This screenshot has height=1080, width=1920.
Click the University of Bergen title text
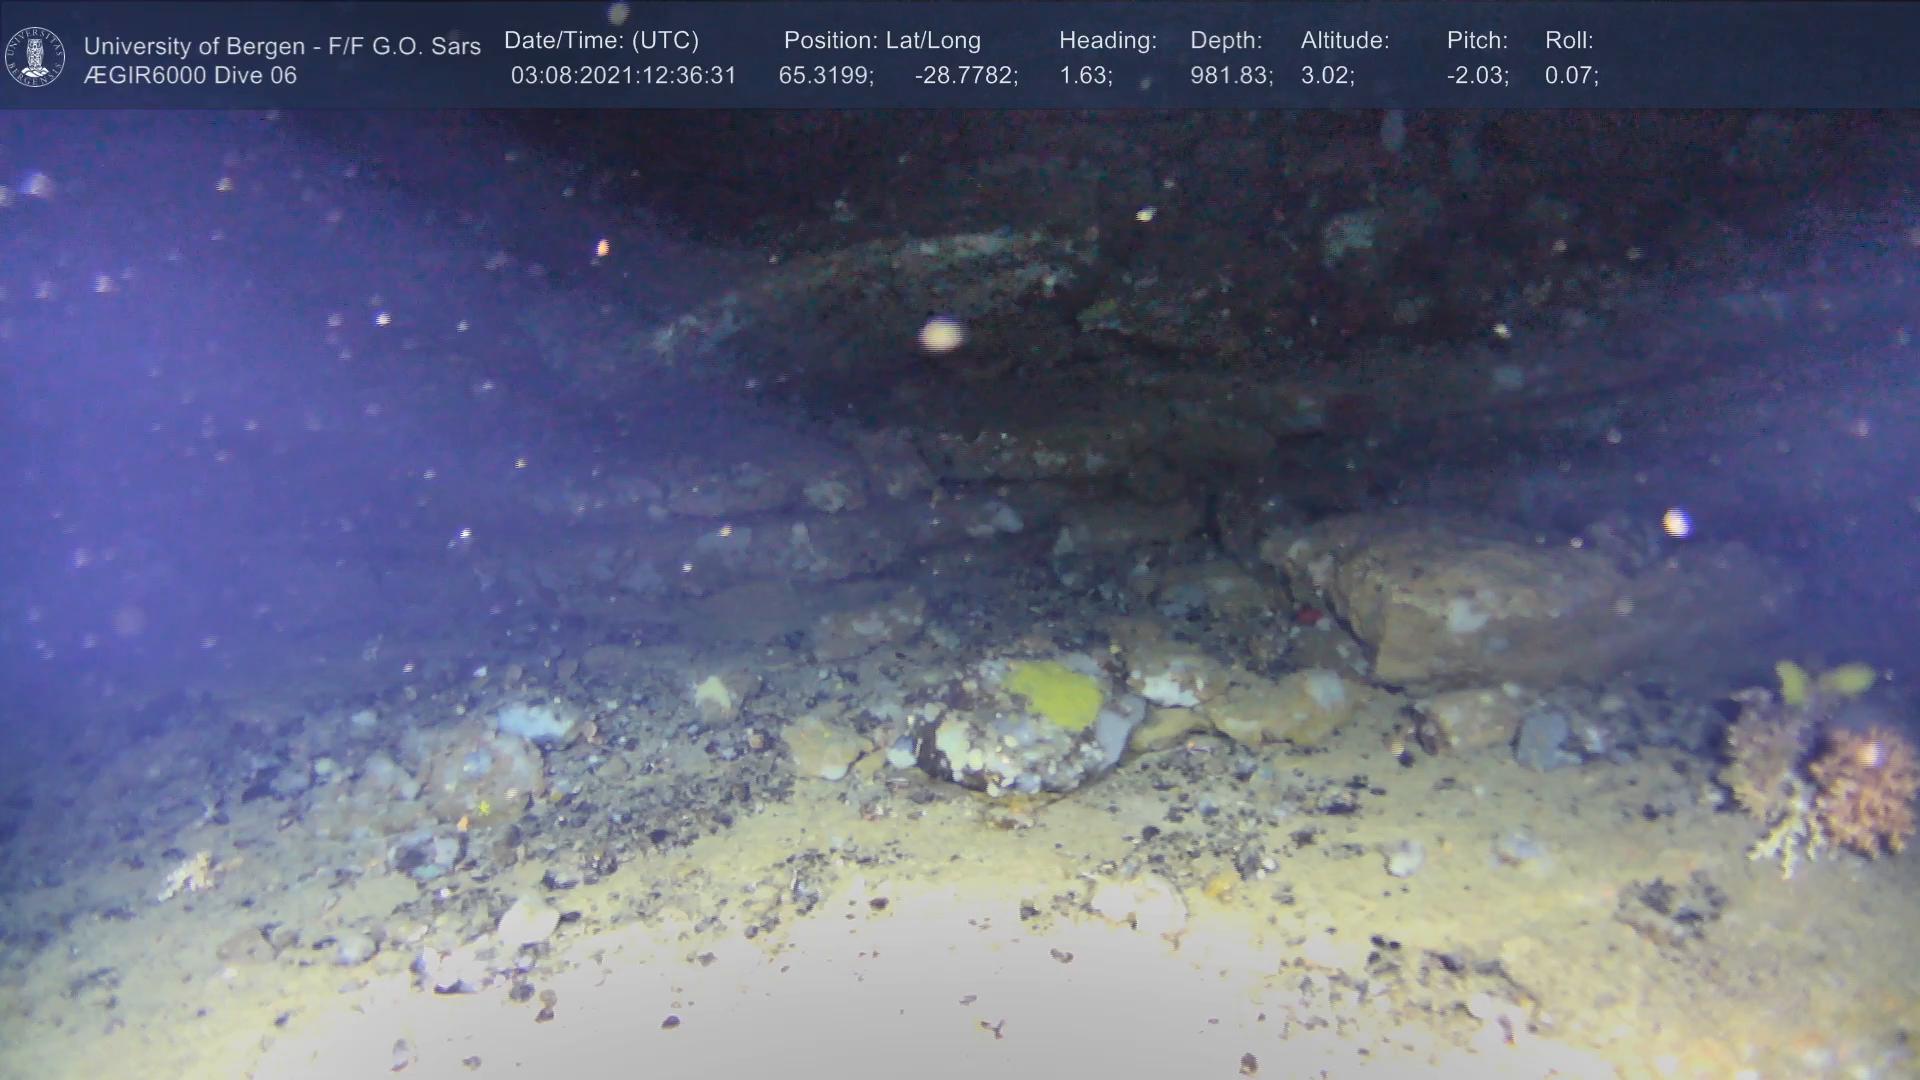[x=282, y=46]
